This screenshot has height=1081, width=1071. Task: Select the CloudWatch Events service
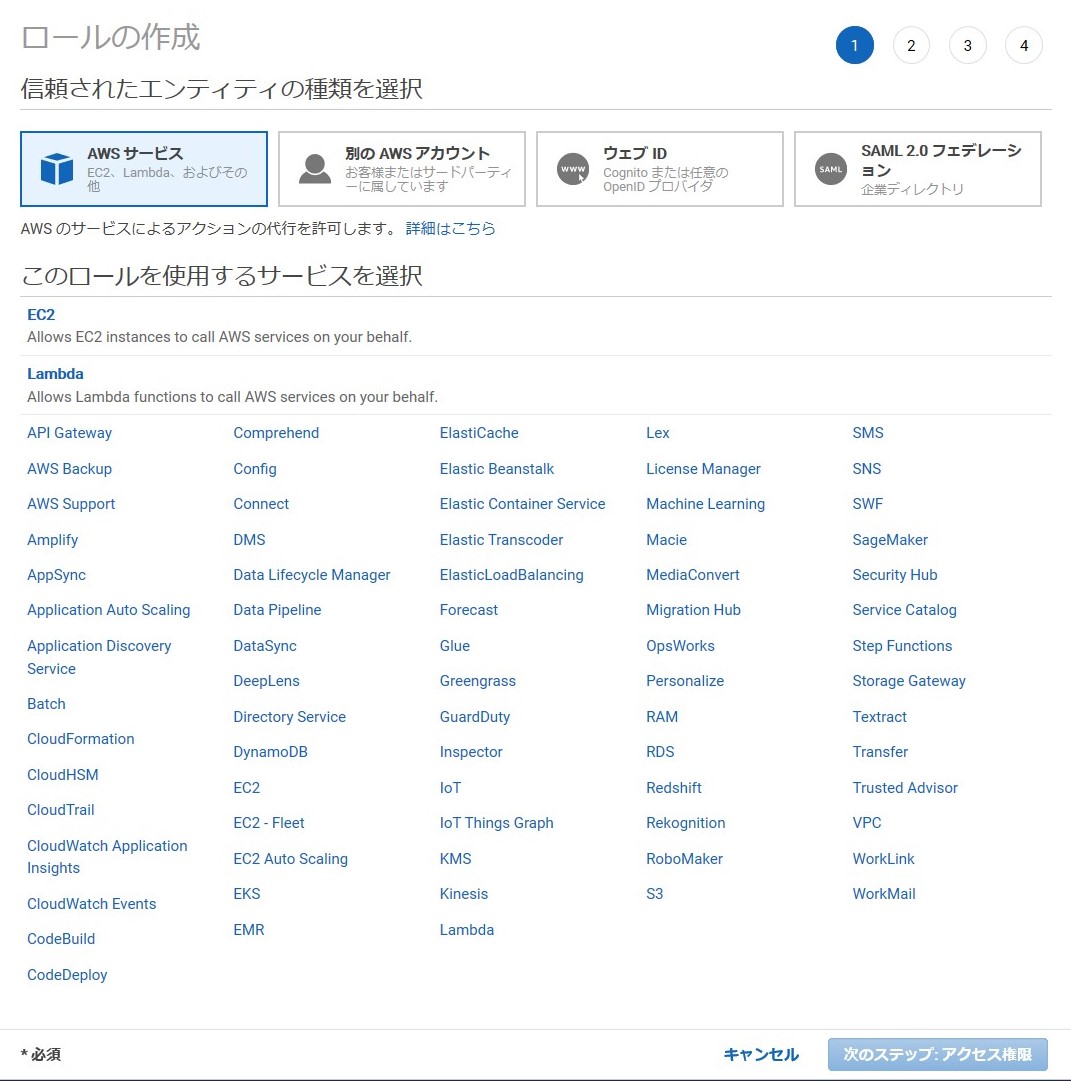point(92,904)
